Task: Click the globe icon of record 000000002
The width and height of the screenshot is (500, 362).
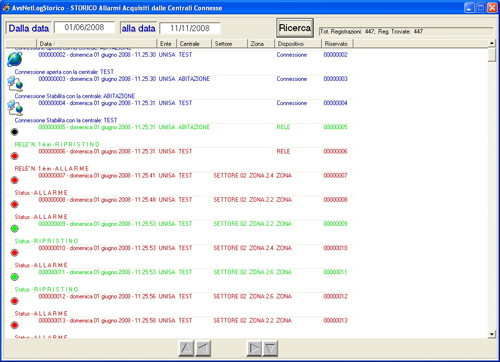Action: coord(15,60)
